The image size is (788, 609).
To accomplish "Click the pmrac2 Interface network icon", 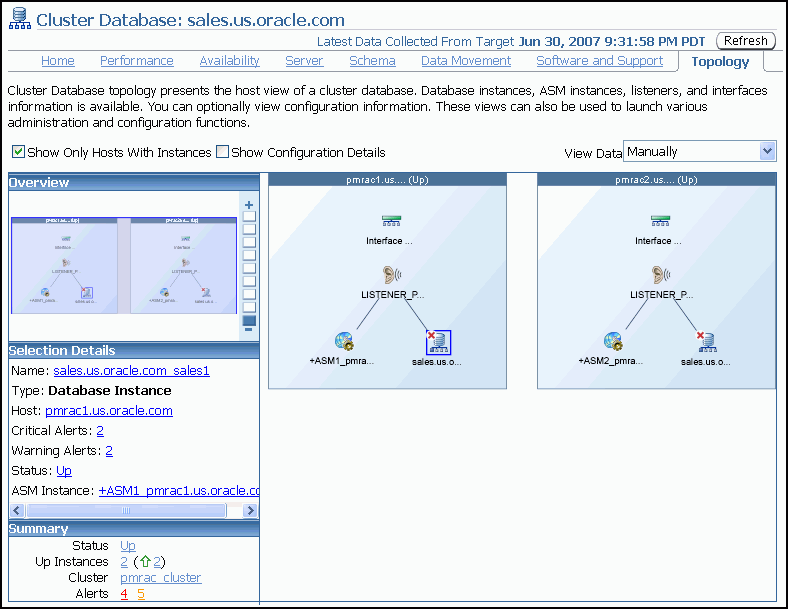I will point(658,221).
